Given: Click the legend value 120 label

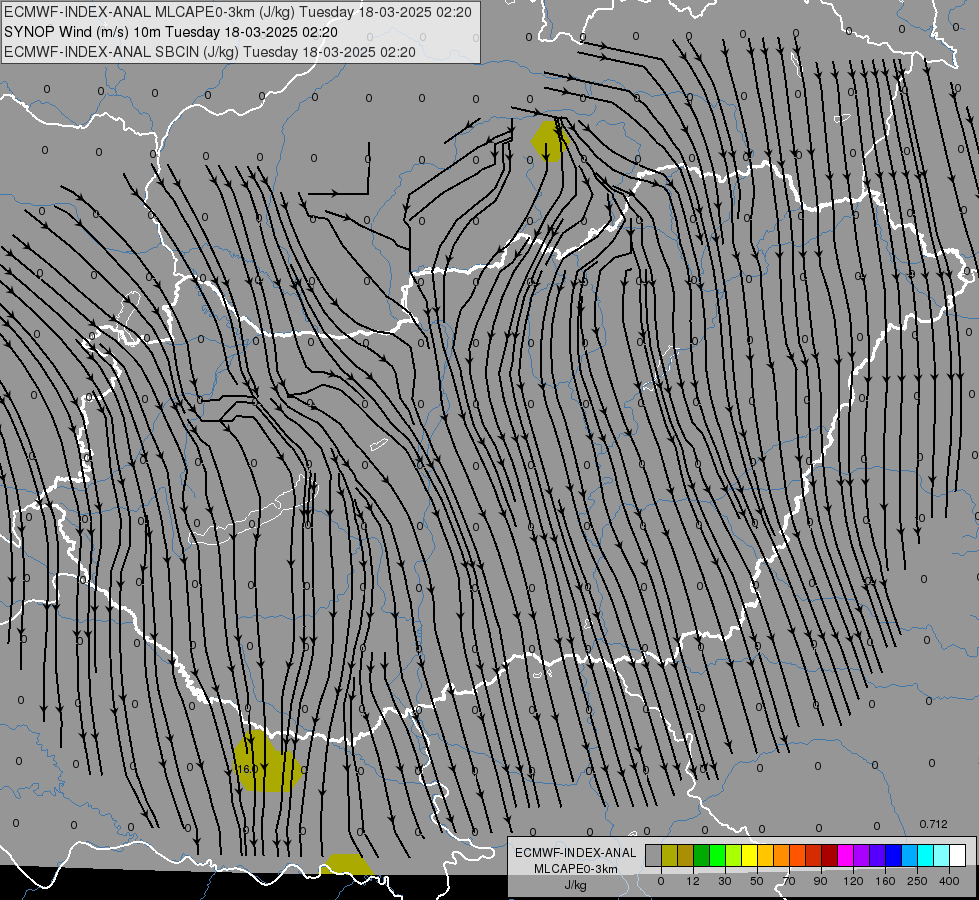Looking at the screenshot, I should (853, 881).
